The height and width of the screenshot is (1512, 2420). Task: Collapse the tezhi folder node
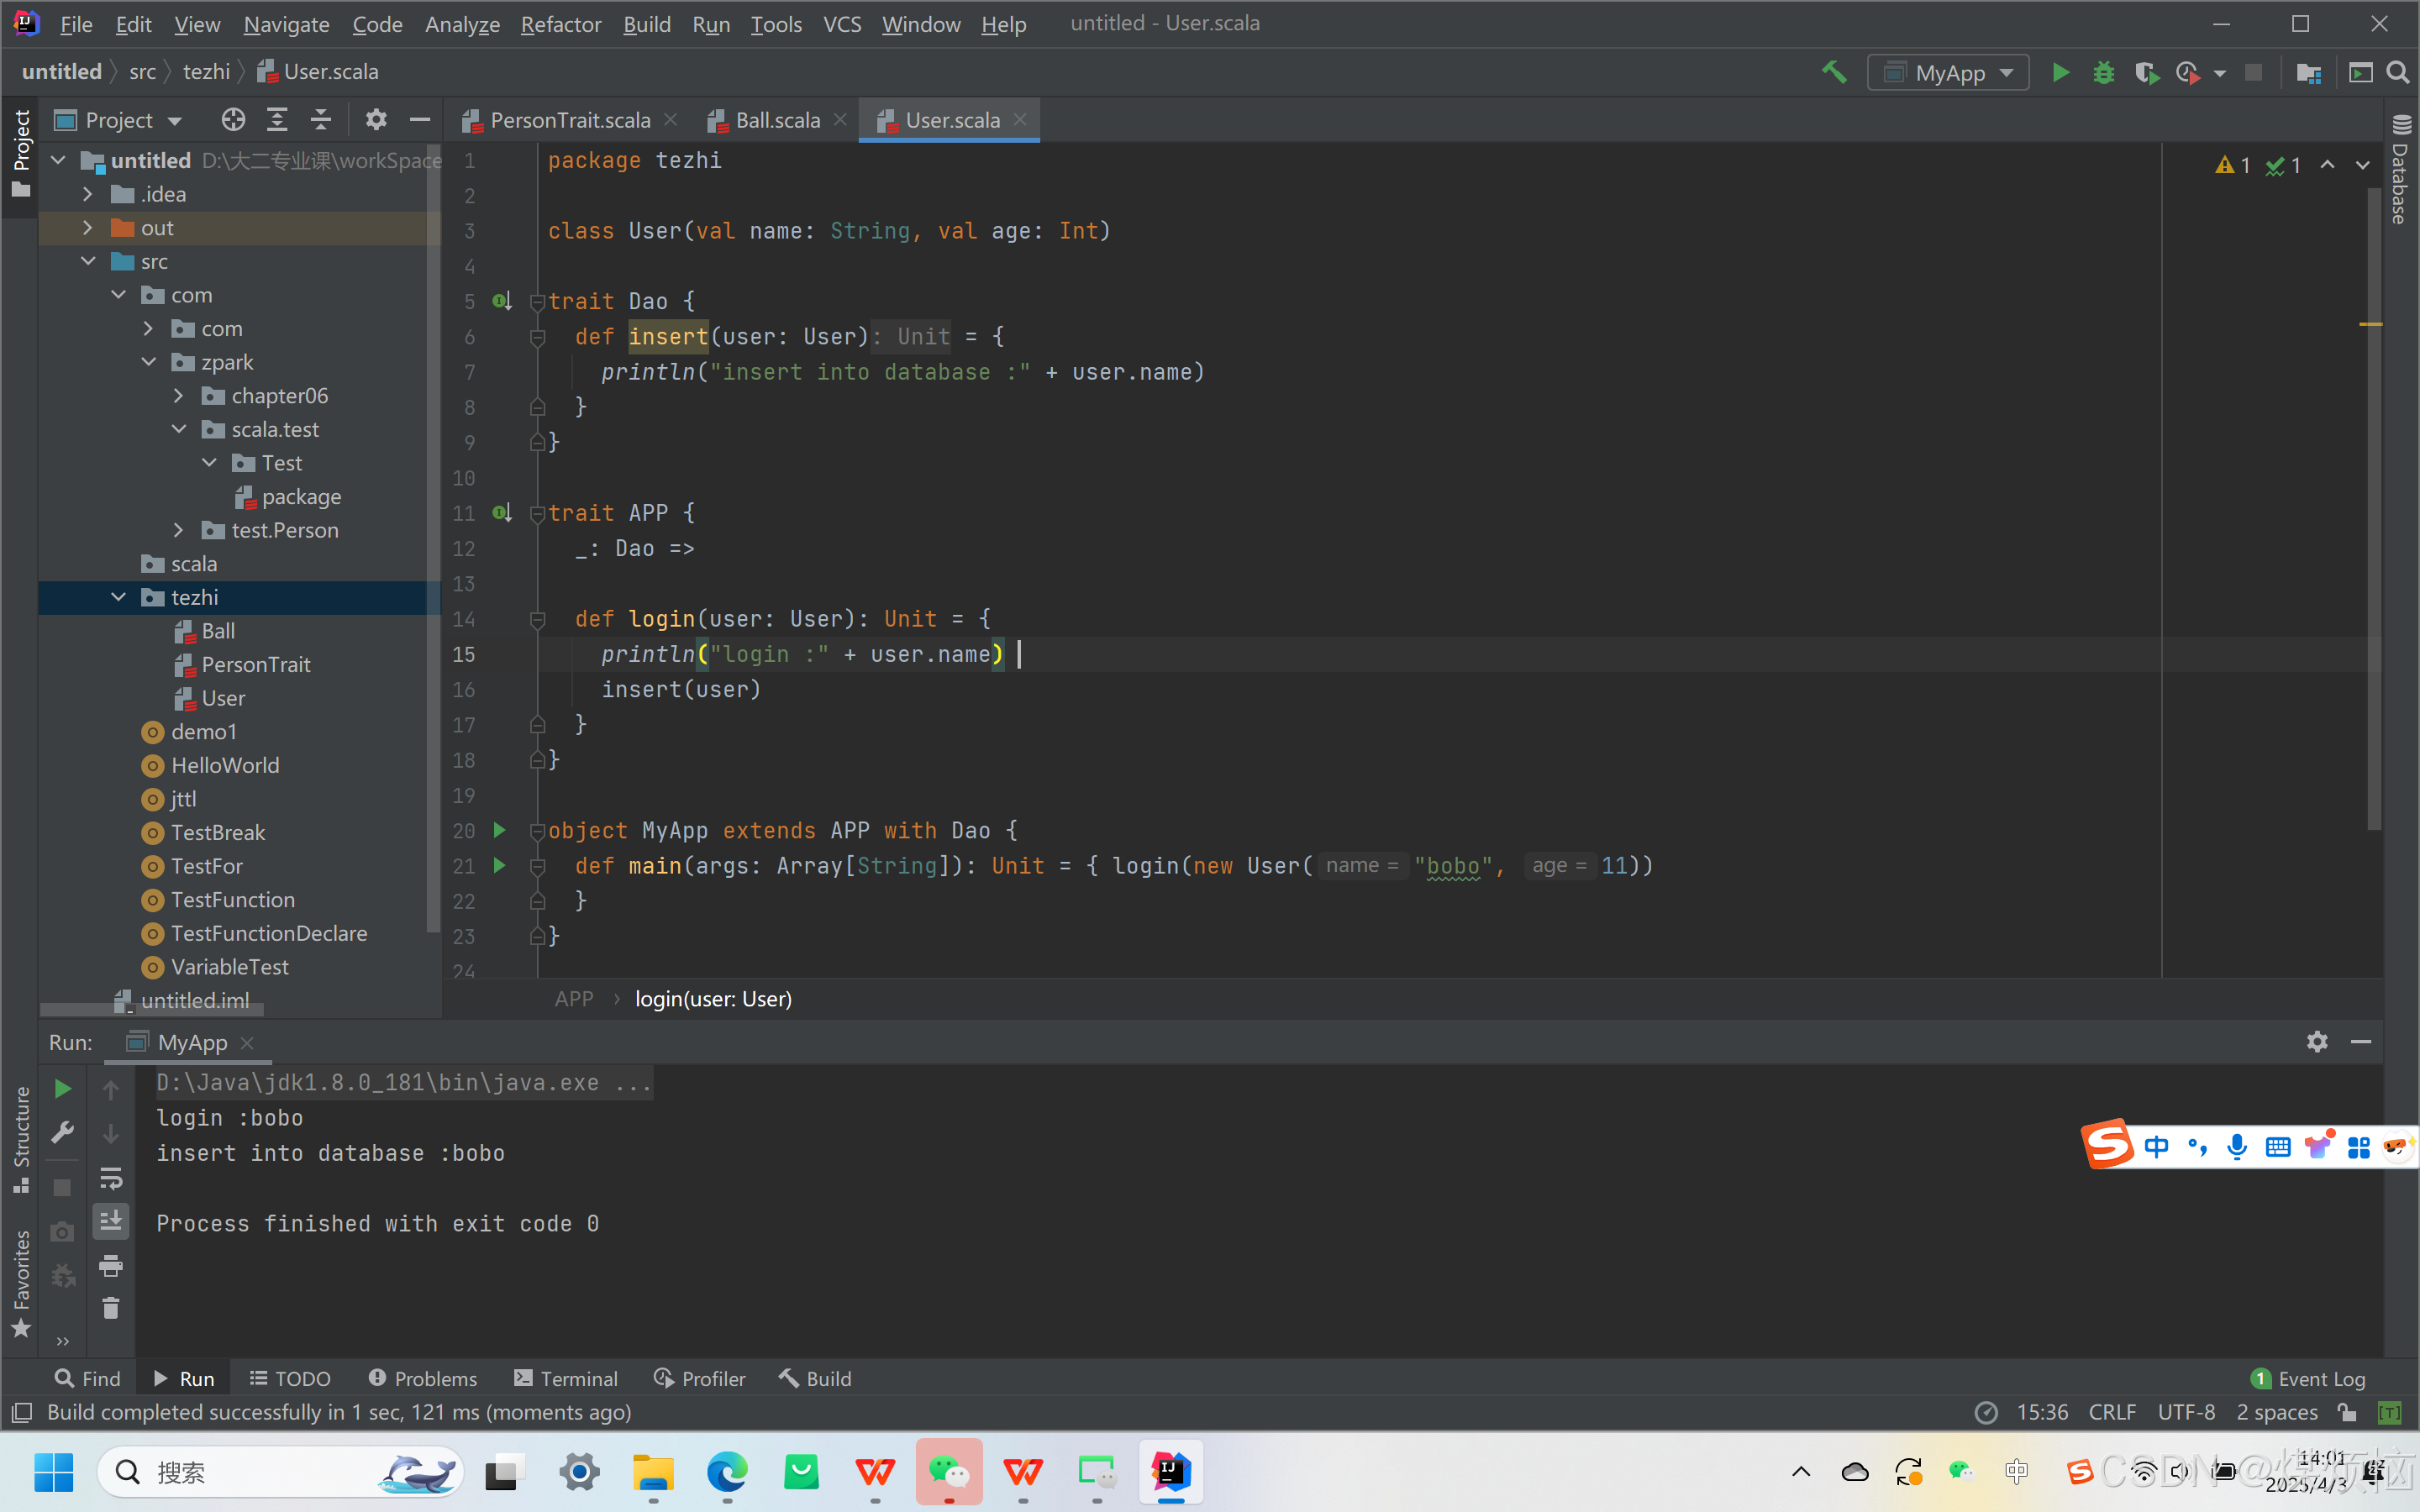[119, 597]
